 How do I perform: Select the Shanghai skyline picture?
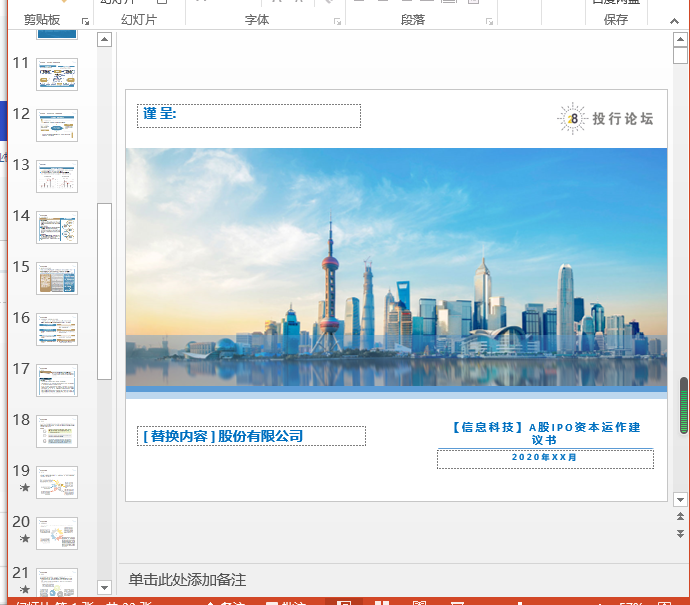(396, 268)
